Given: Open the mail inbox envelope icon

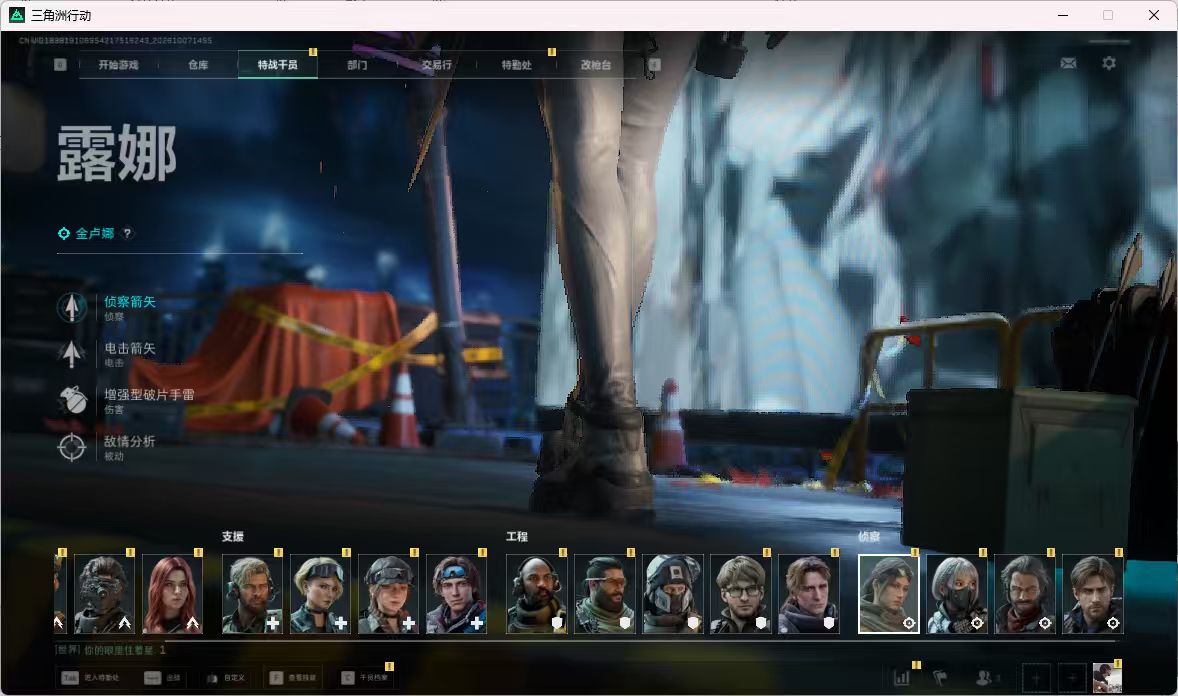Looking at the screenshot, I should coord(1068,63).
